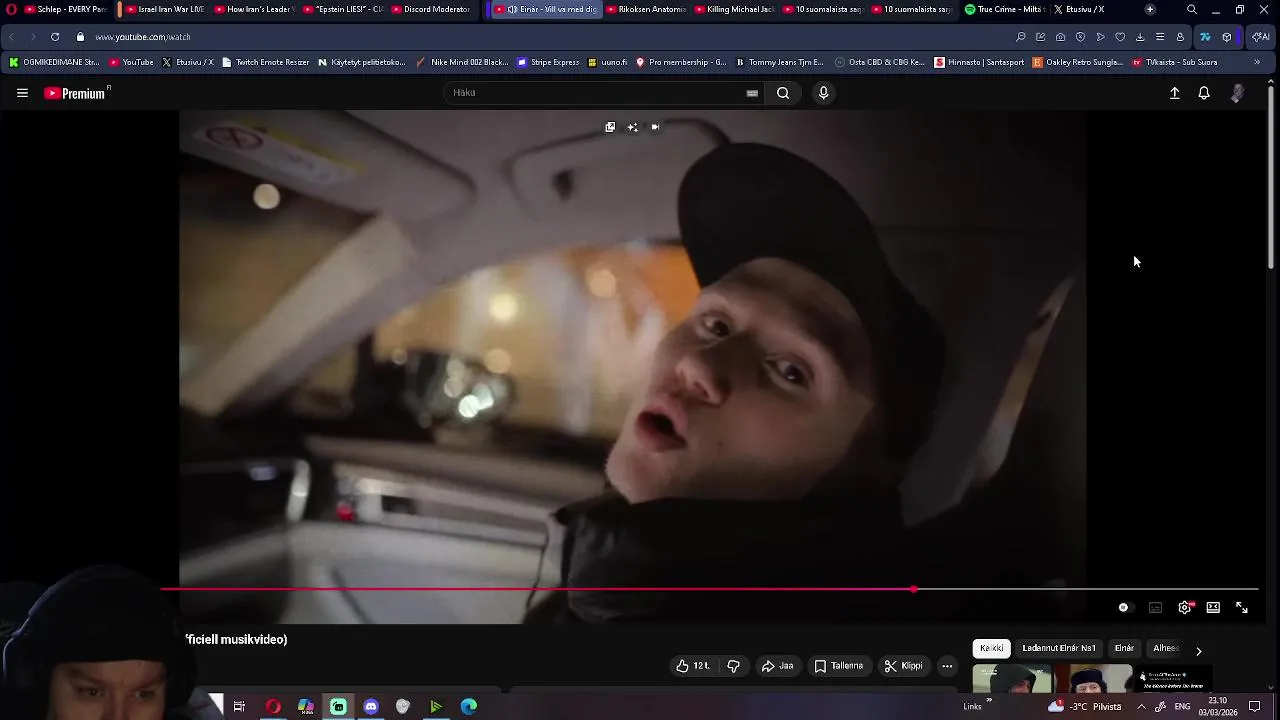
Task: Seek using the red video progress bar
Action: tap(709, 589)
